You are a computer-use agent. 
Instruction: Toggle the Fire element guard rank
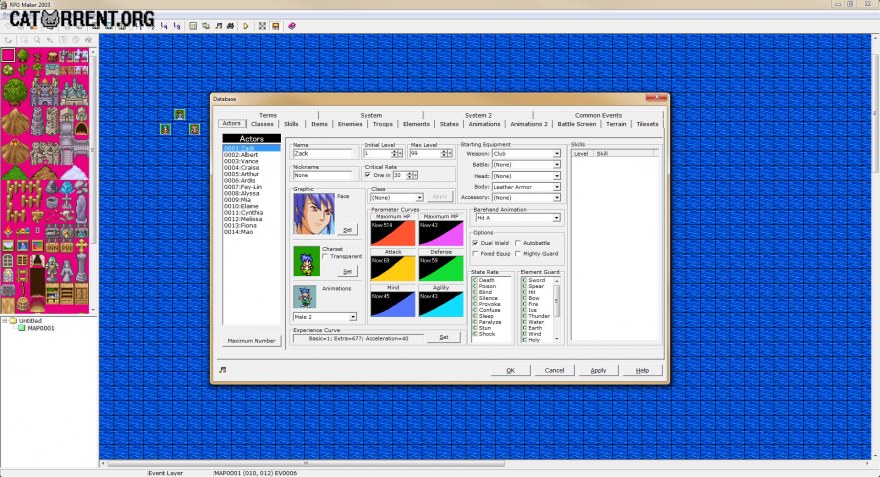point(524,304)
